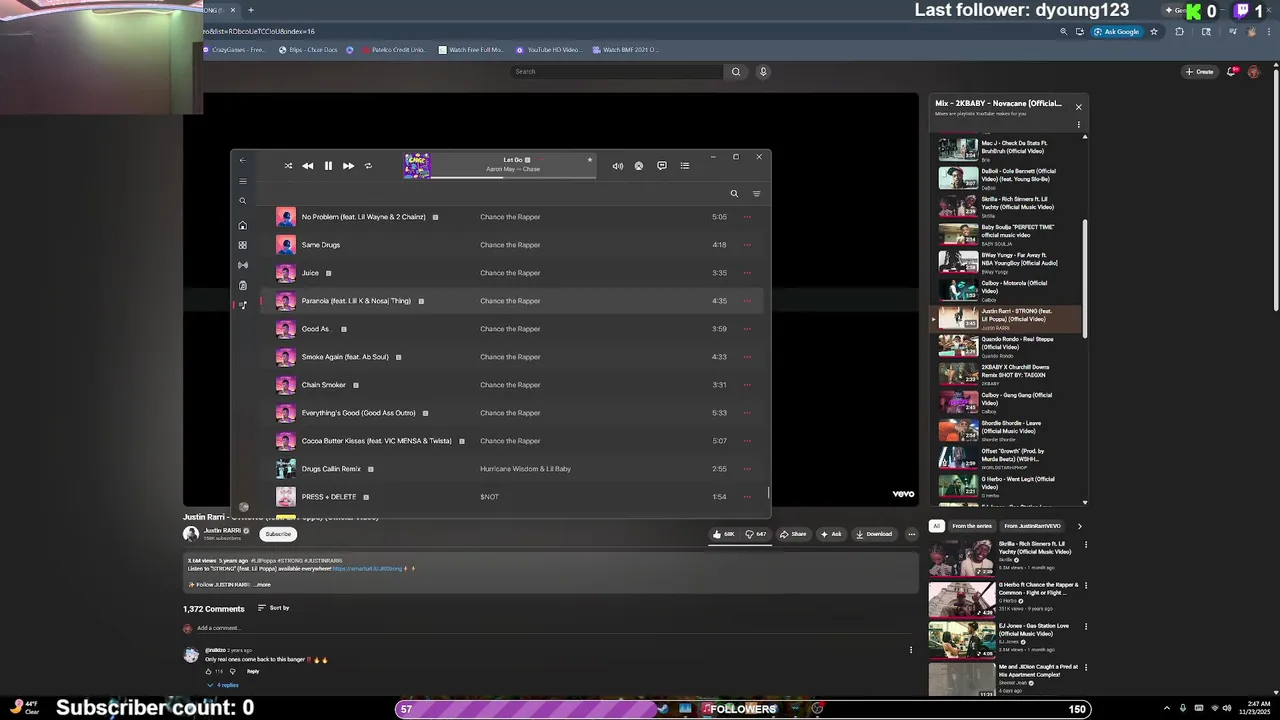Dislike the Justin Rarri video
This screenshot has height=720, width=1280.
756,534
